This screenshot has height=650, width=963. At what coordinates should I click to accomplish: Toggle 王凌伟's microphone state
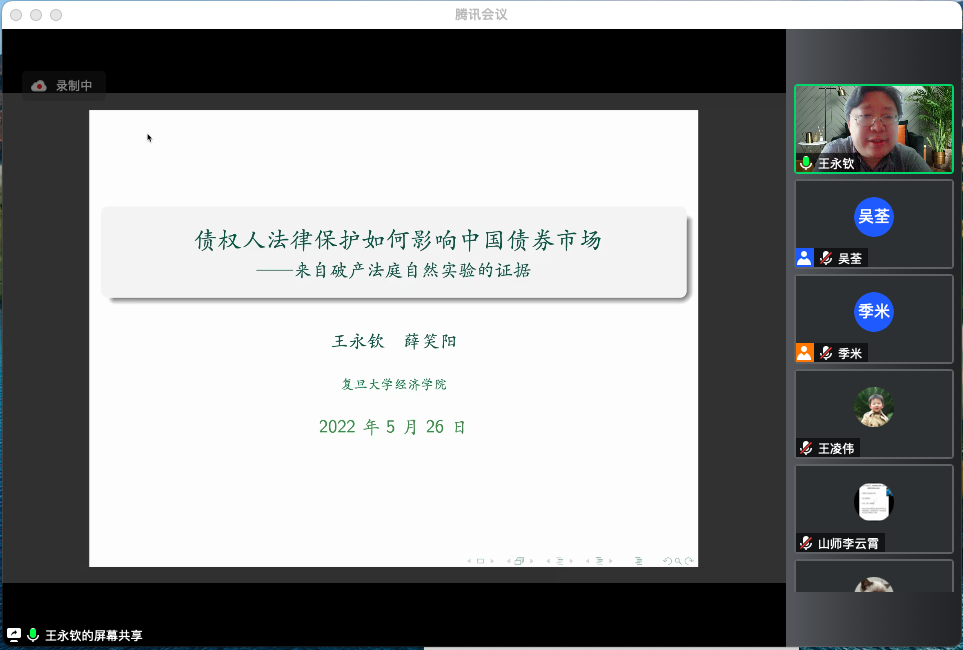808,448
